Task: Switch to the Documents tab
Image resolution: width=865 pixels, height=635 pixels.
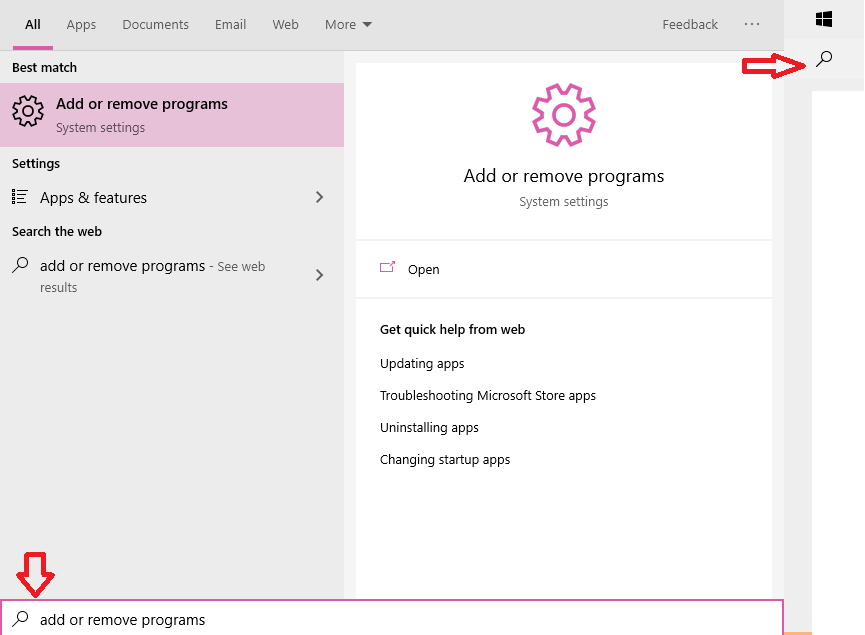Action: pyautogui.click(x=156, y=24)
